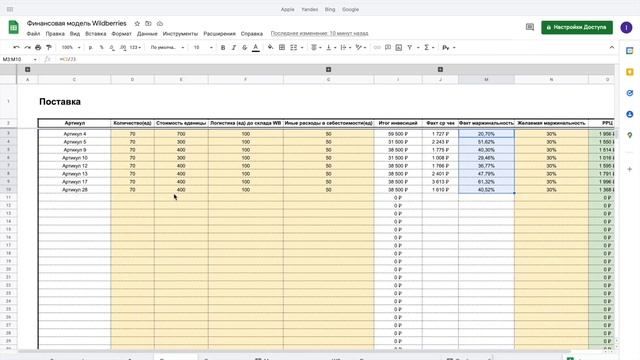Decrease decimal places

click(x=112, y=47)
